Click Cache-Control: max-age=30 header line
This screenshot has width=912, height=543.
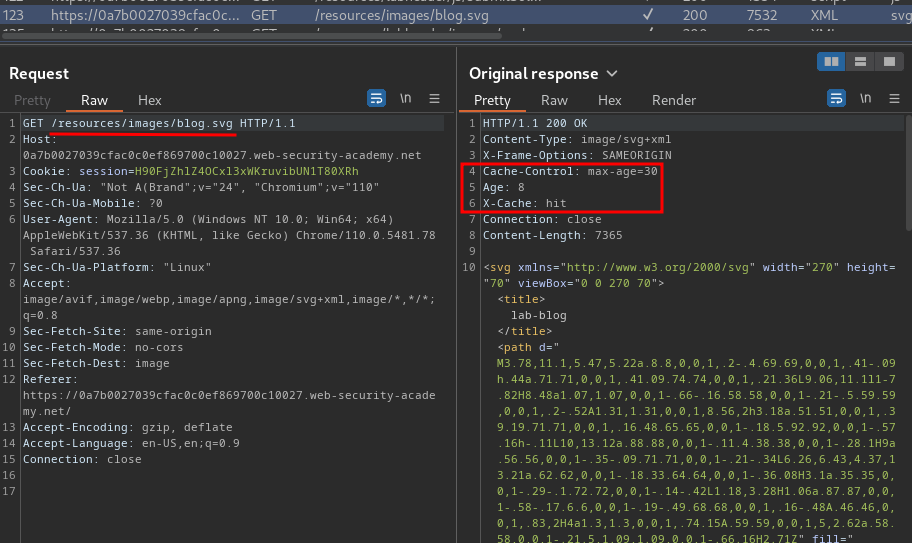570,172
